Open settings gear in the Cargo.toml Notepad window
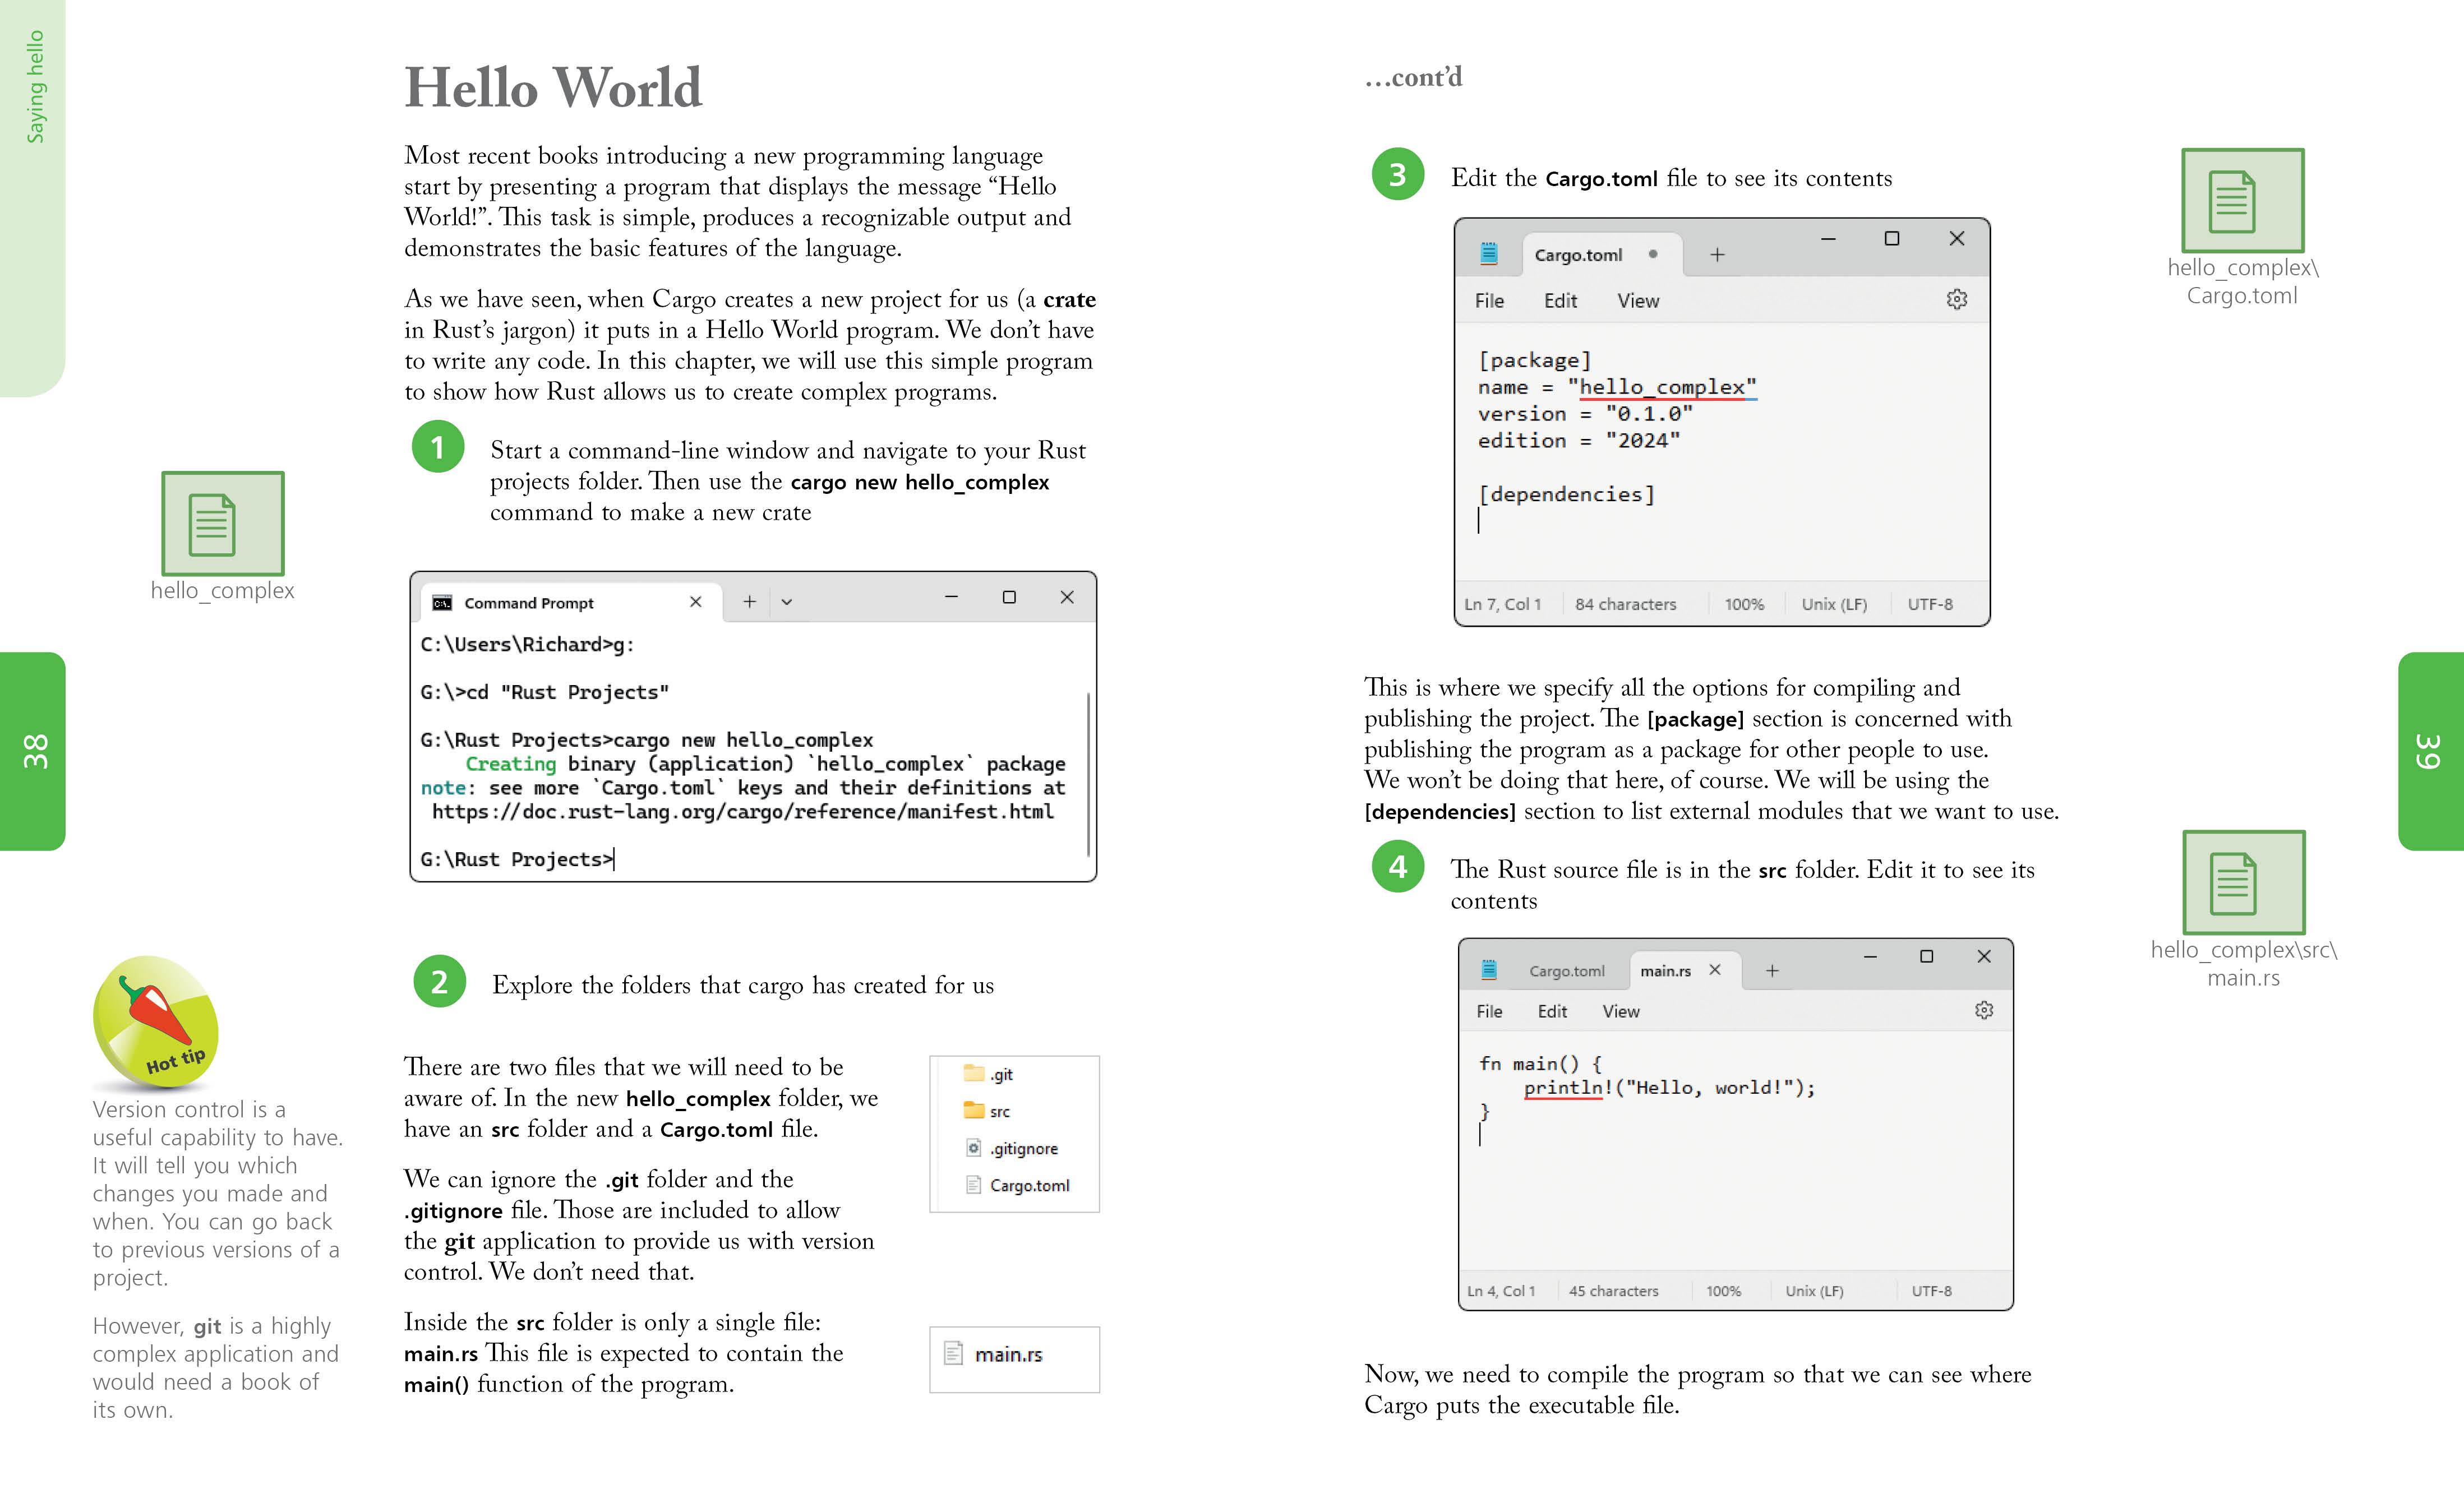Image resolution: width=2464 pixels, height=1503 pixels. 1957,299
